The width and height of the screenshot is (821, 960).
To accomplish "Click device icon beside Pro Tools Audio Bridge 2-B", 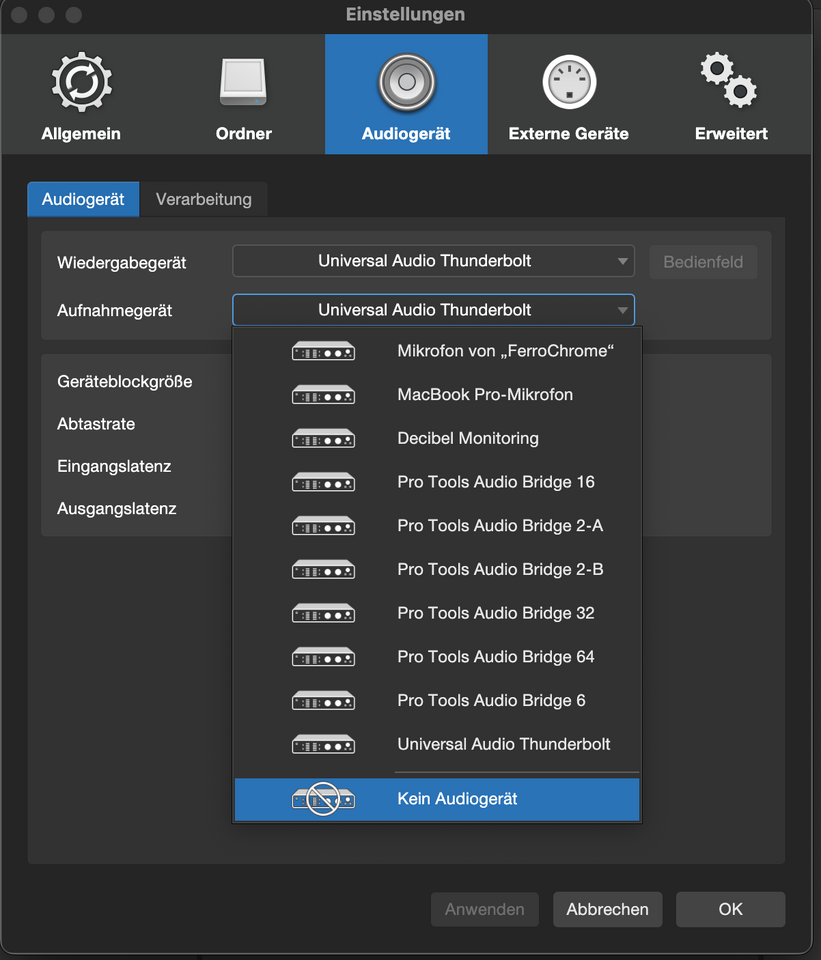I will point(323,570).
